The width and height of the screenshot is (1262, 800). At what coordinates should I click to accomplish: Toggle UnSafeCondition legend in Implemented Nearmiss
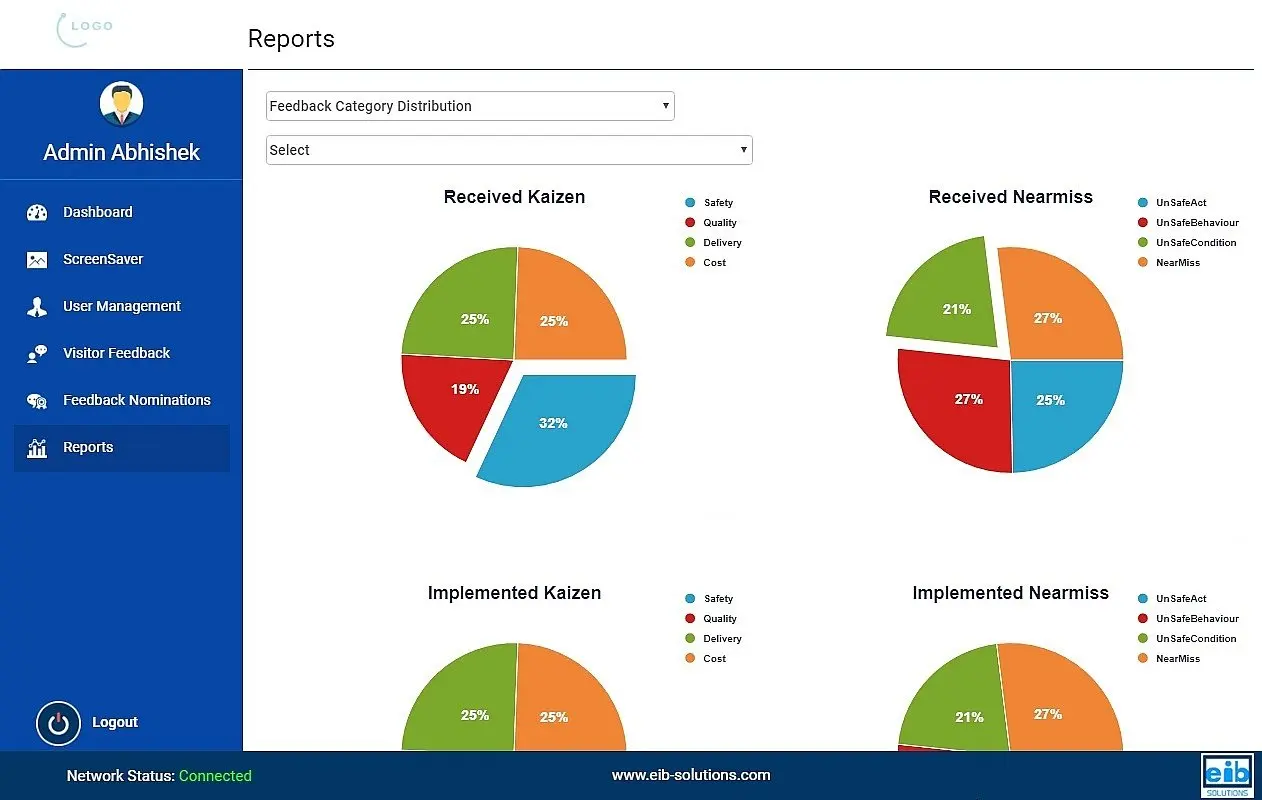coord(1187,639)
